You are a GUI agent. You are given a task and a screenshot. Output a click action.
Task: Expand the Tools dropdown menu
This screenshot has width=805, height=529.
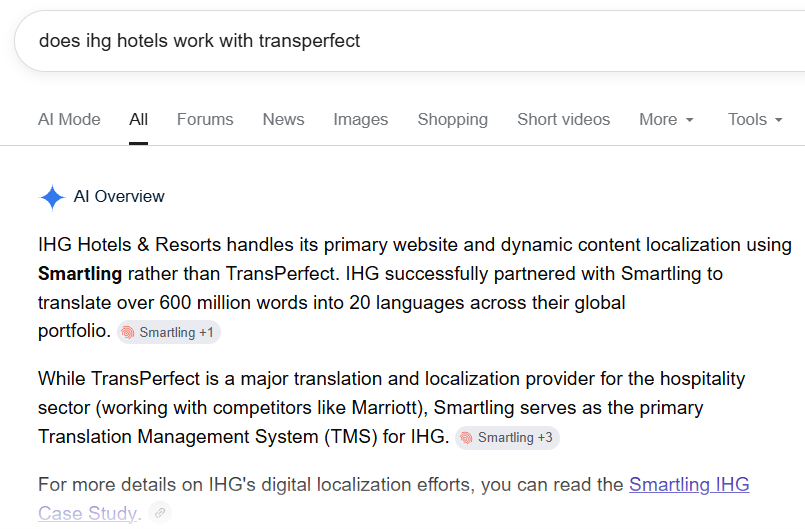(755, 120)
